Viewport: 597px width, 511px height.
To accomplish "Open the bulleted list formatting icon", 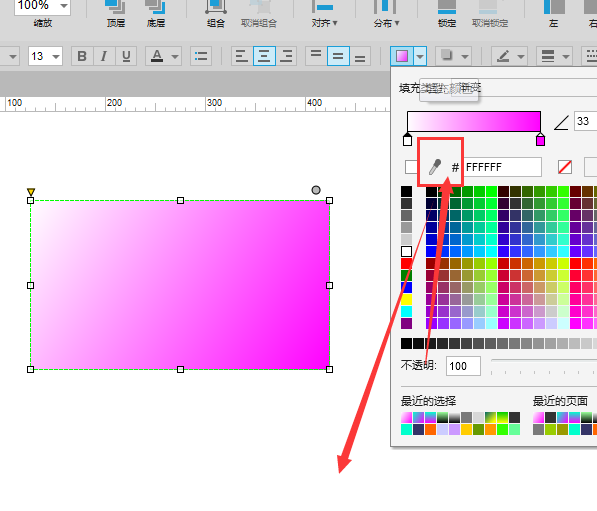I will 201,56.
